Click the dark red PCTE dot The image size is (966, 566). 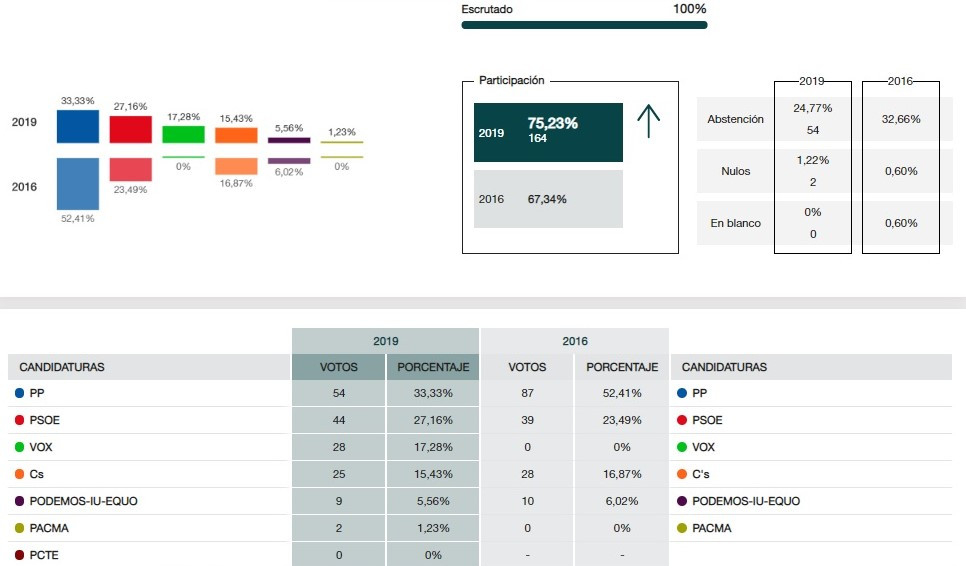tap(19, 555)
